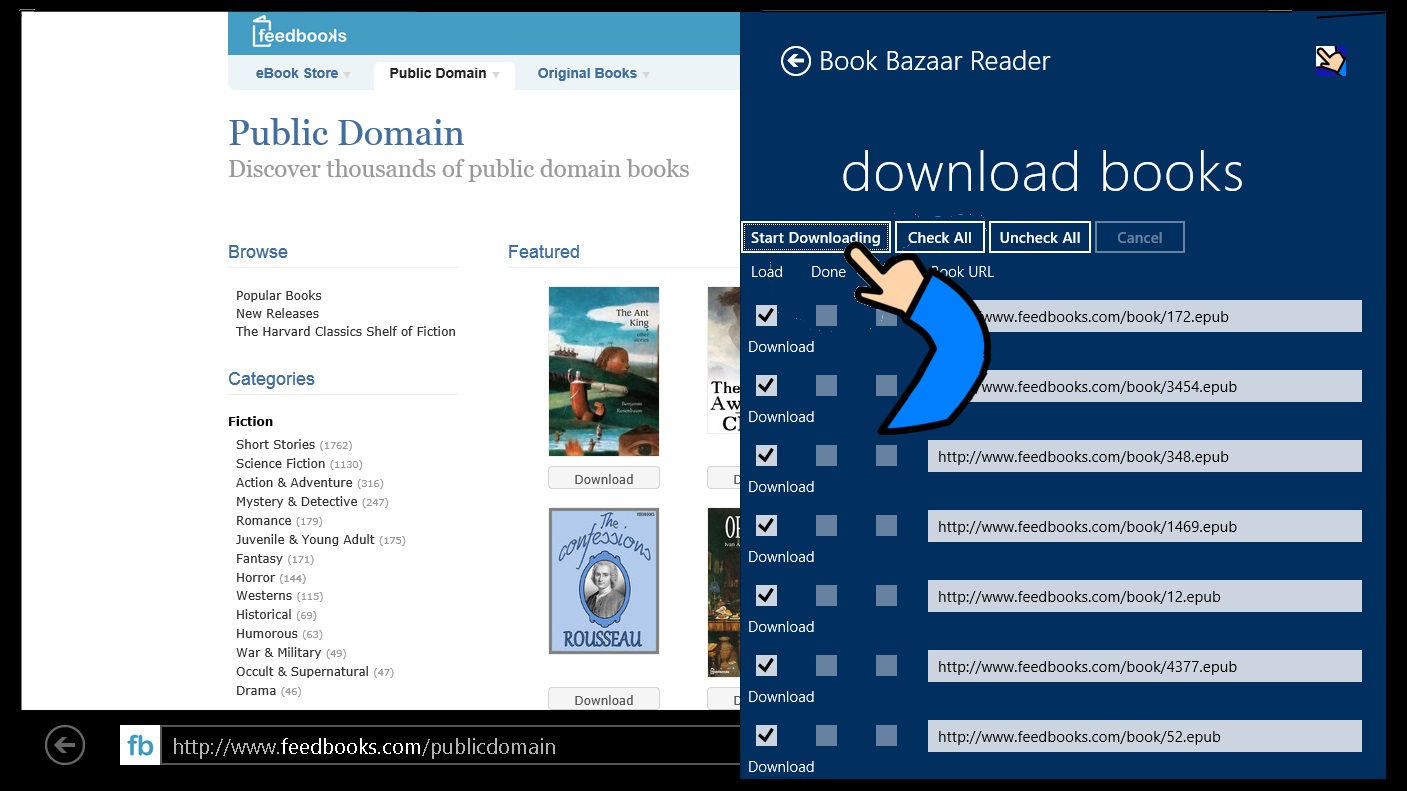Image resolution: width=1407 pixels, height=791 pixels.
Task: Uncheck Load for book/4377.epub
Action: coord(766,666)
